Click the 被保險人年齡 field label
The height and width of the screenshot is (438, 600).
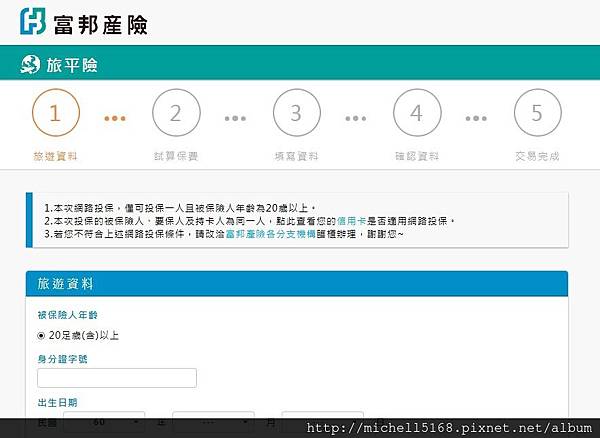68,315
